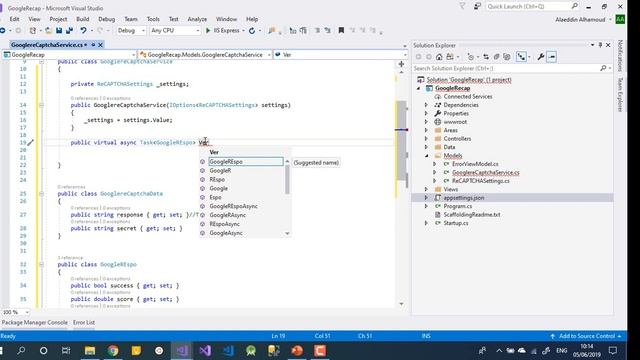
Task: Switch to the Package Manager Console tab
Action: 35,322
